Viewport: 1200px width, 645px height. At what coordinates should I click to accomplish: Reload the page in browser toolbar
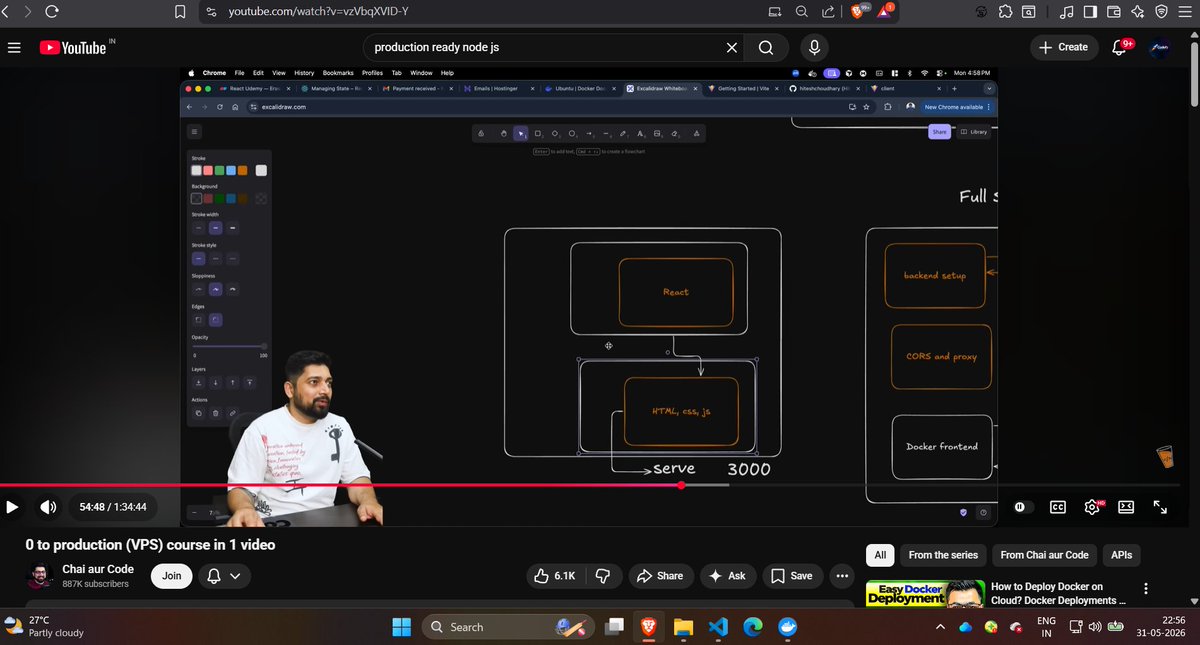click(x=51, y=11)
